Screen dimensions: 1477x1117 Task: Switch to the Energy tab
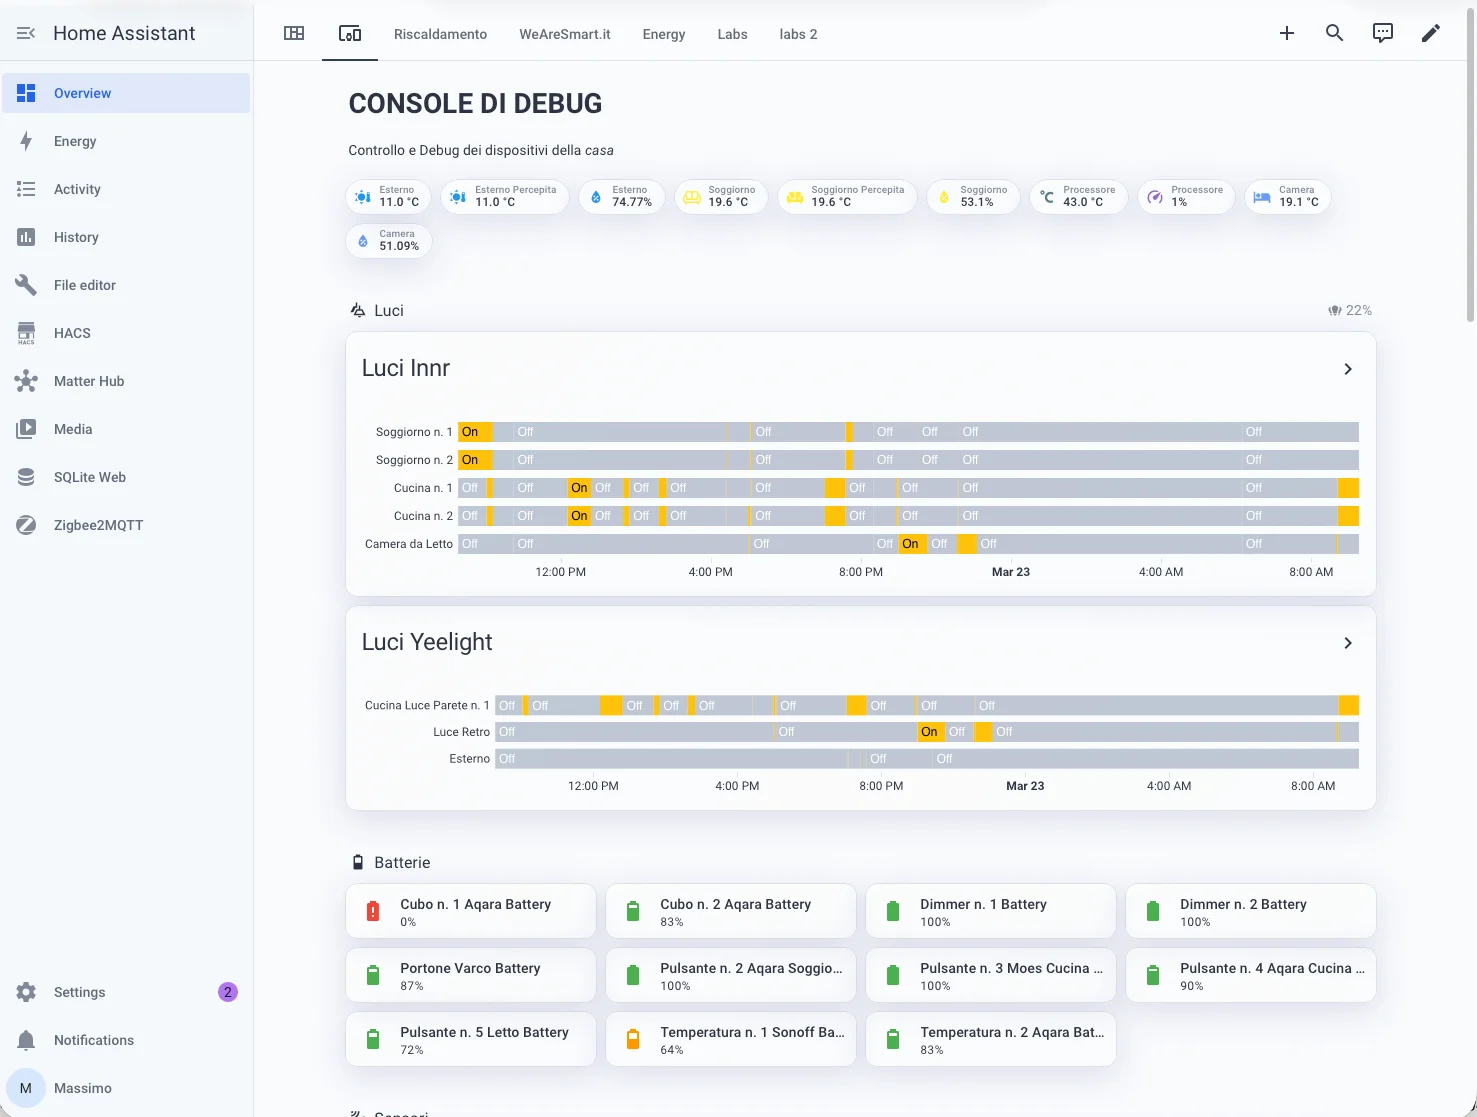pos(663,34)
